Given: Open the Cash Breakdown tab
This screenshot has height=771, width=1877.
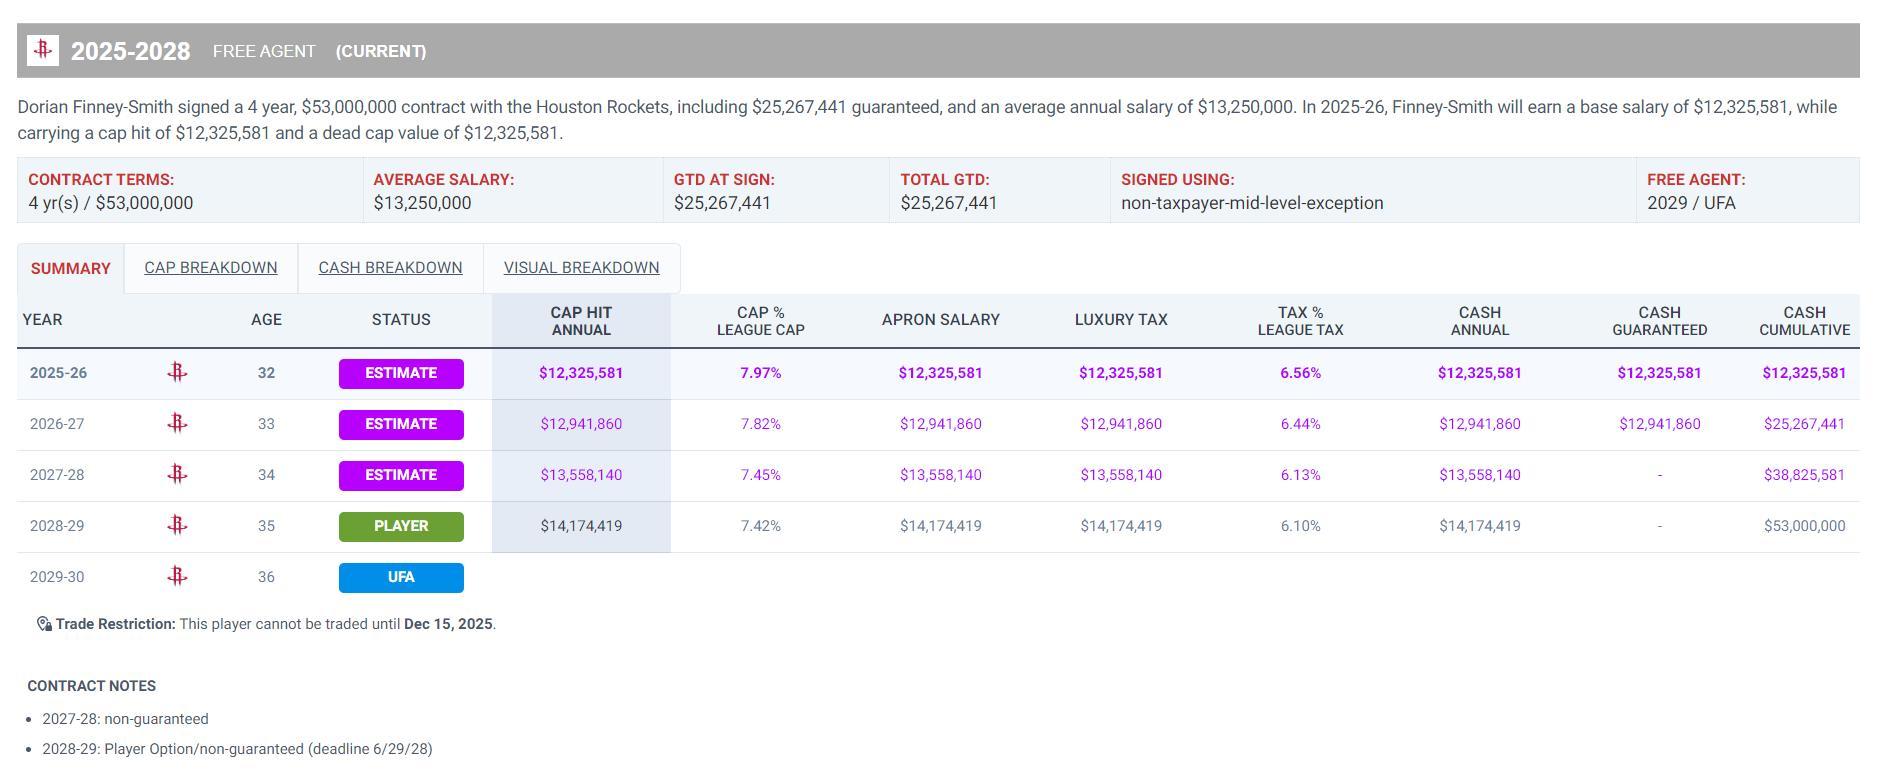Looking at the screenshot, I should pos(390,268).
